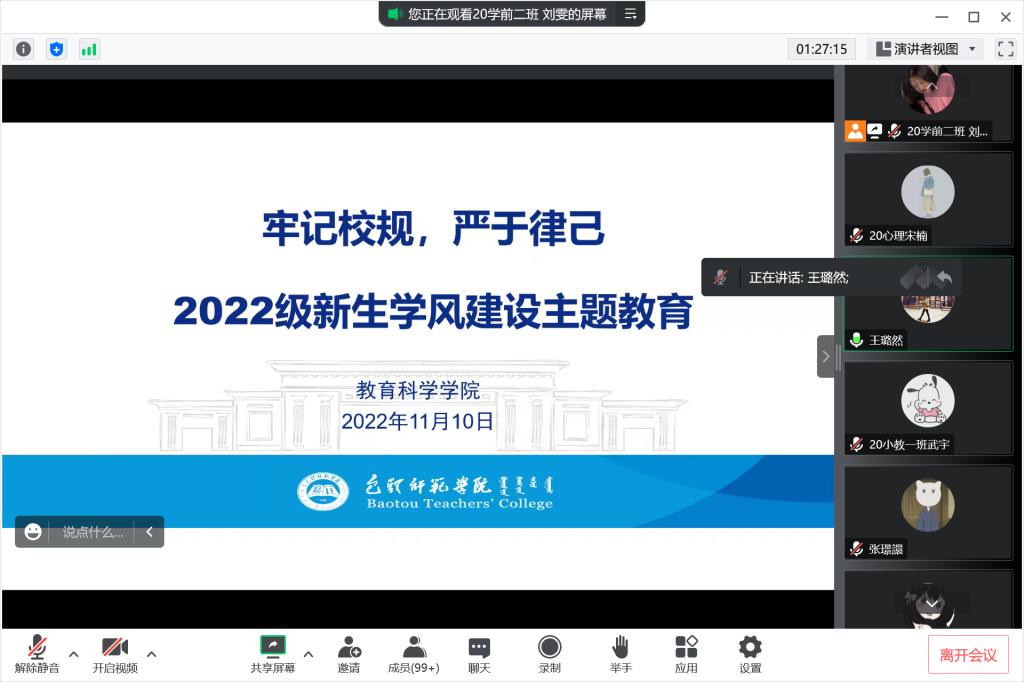Unmute microphone with 解除静音
Image resolution: width=1024 pixels, height=682 pixels.
[37, 654]
